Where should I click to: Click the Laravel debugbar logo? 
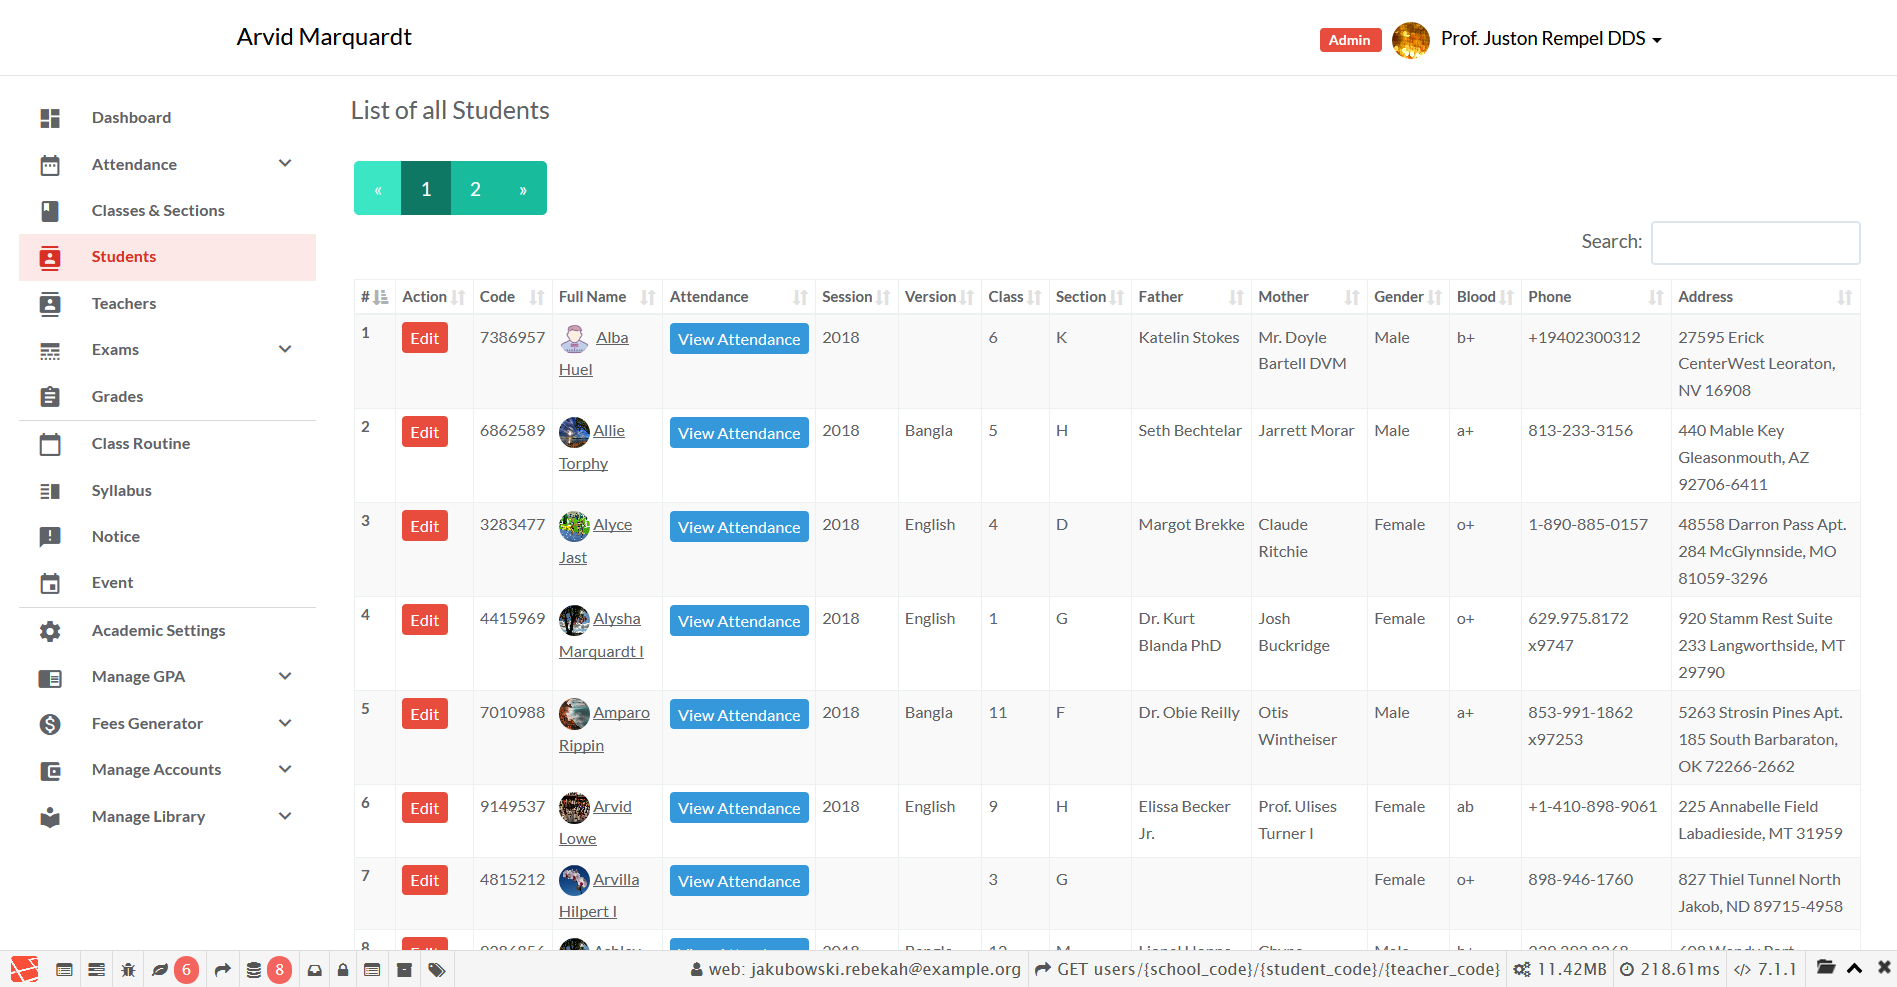pos(24,969)
